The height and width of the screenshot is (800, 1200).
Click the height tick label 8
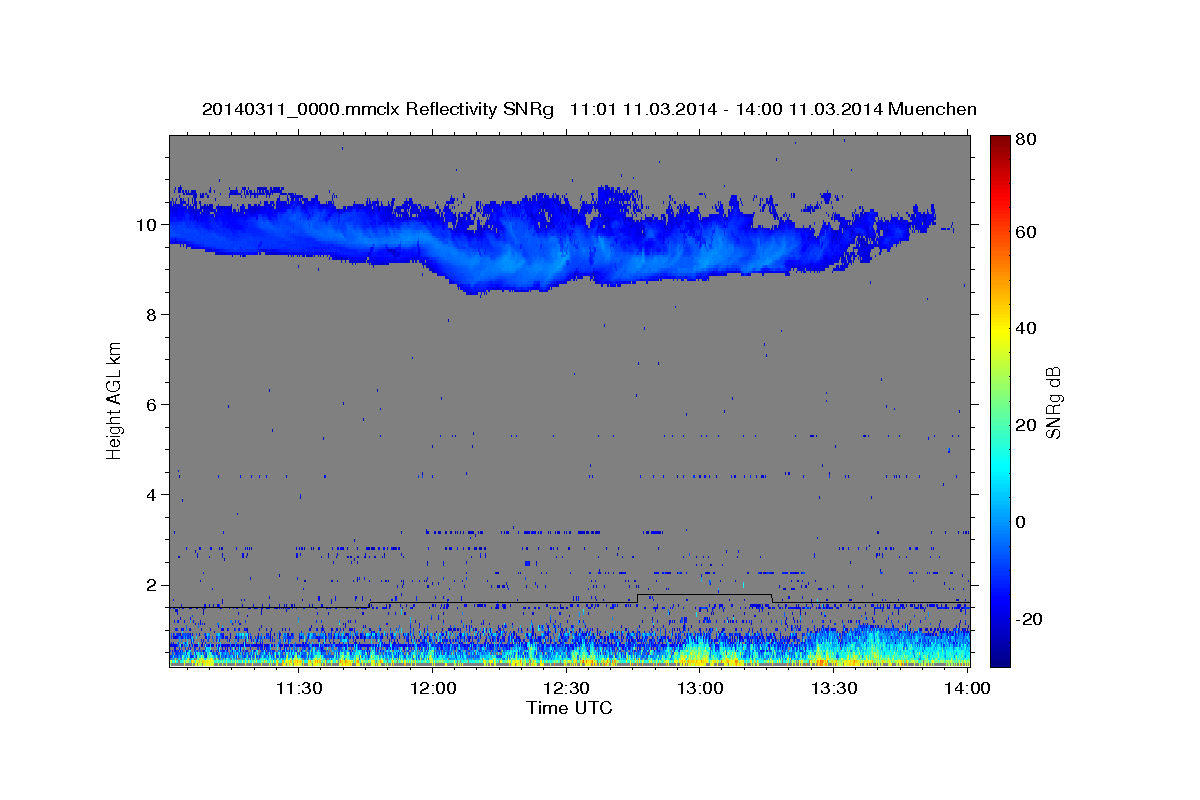click(153, 314)
